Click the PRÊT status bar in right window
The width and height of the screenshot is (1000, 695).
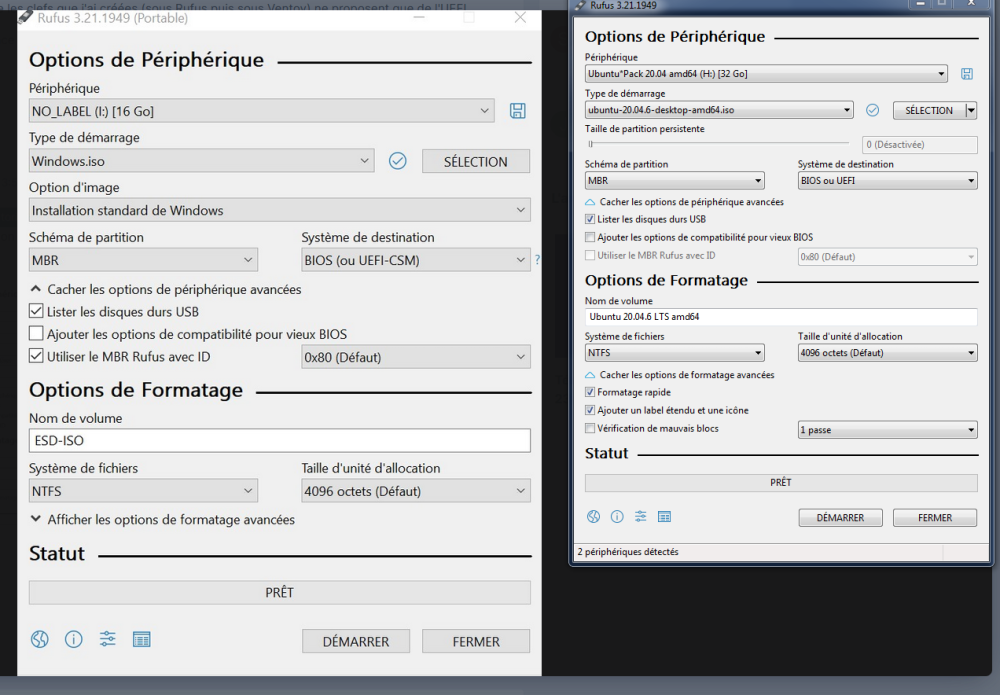pos(781,483)
